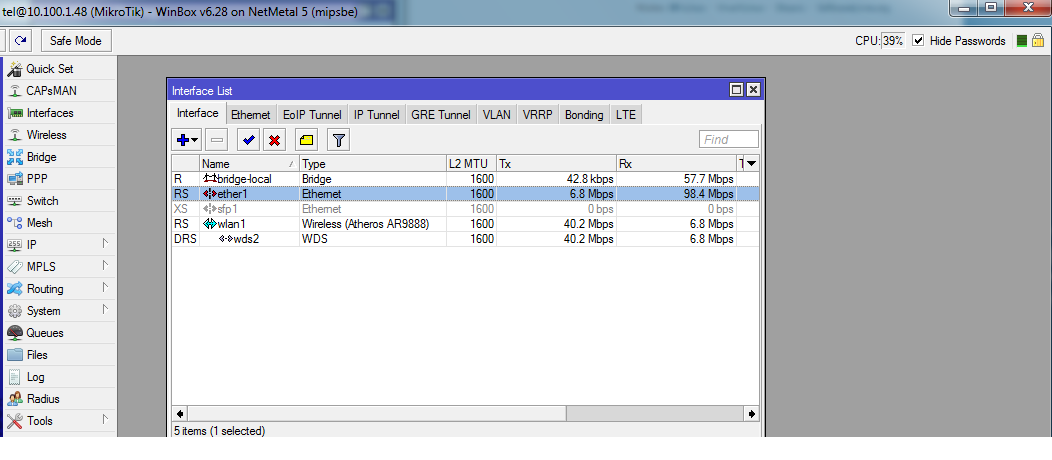Click the padlock icon at top right
Image resolution: width=1052 pixels, height=460 pixels.
click(x=1037, y=41)
